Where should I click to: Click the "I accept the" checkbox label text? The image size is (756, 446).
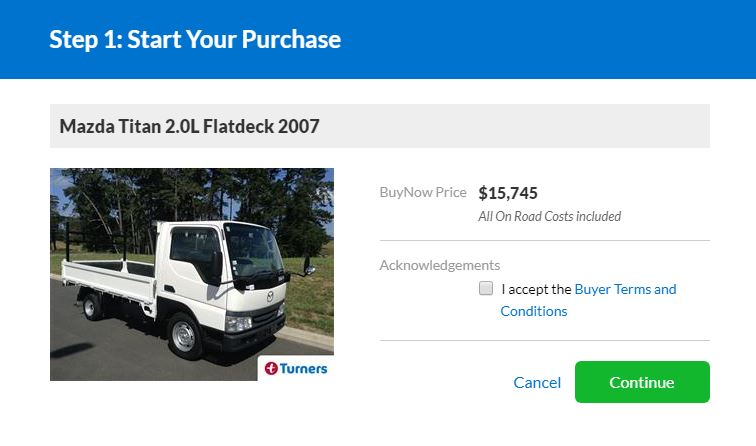pos(536,289)
